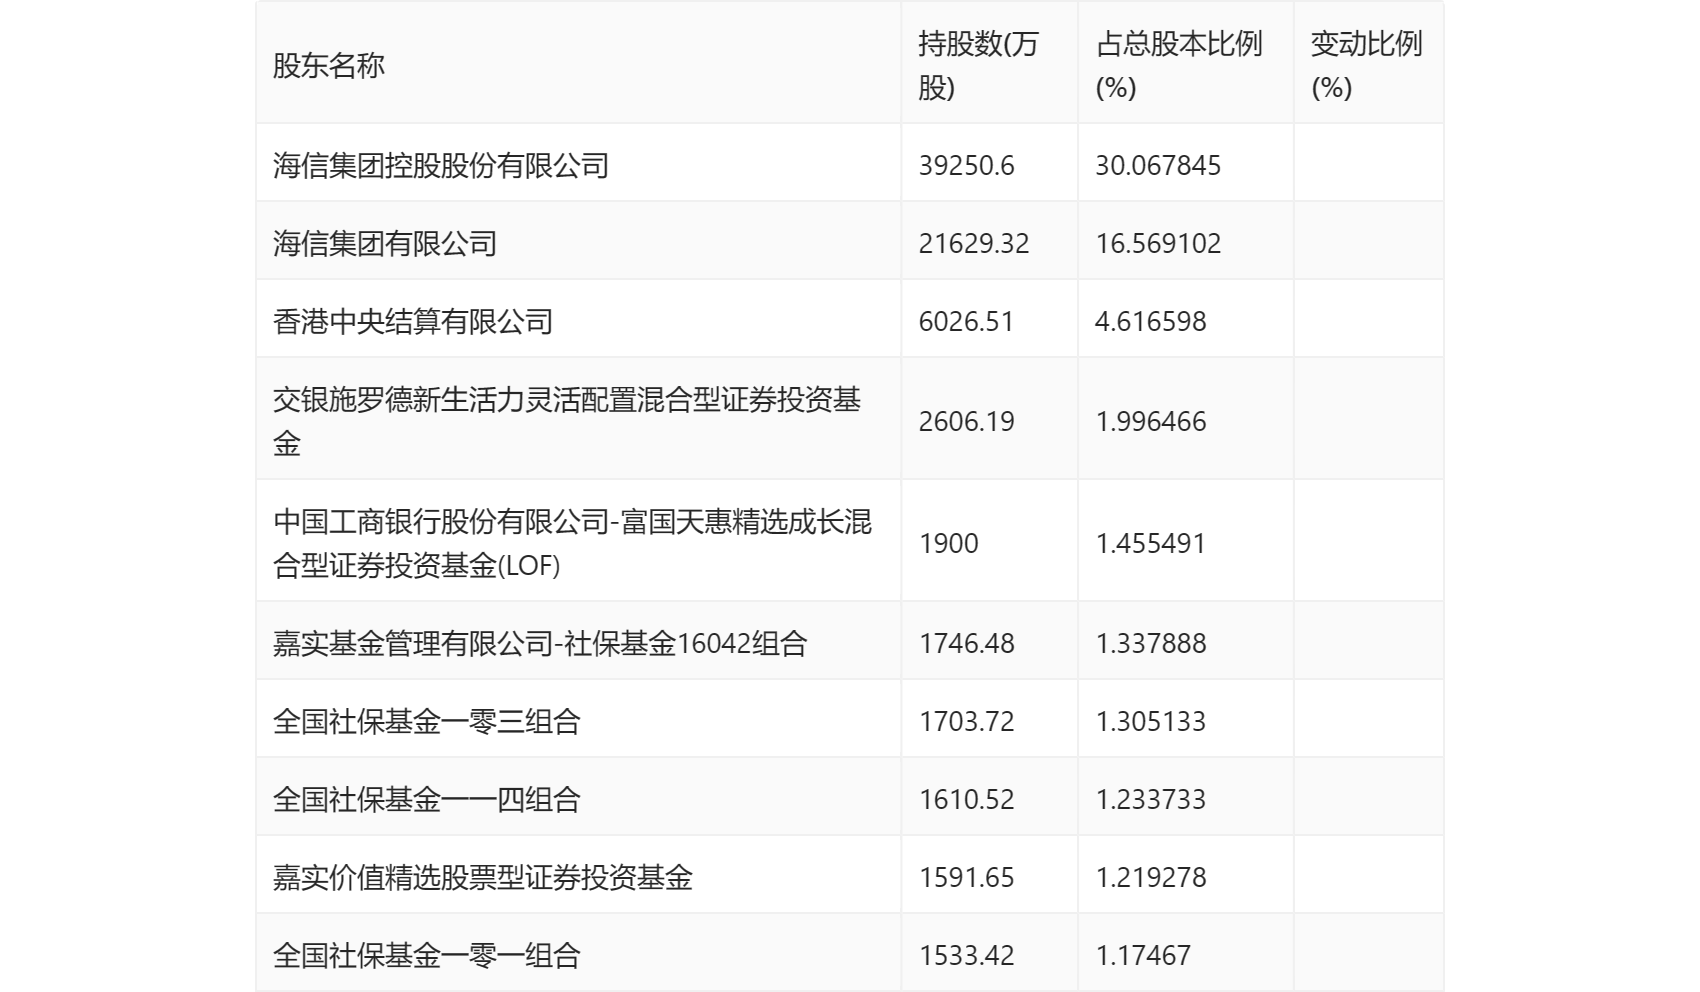Select the value 1703.72
This screenshot has height=992, width=1700.
[966, 721]
